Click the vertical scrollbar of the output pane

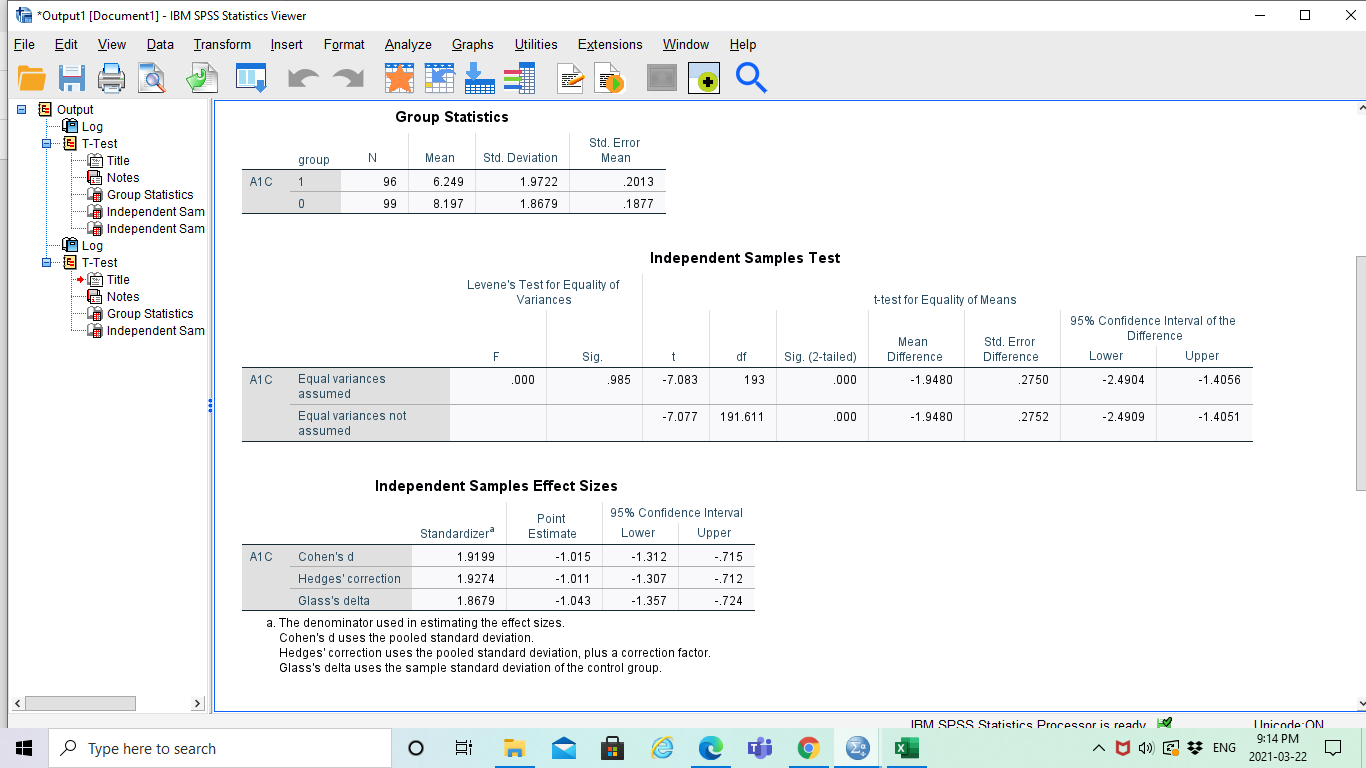1361,372
